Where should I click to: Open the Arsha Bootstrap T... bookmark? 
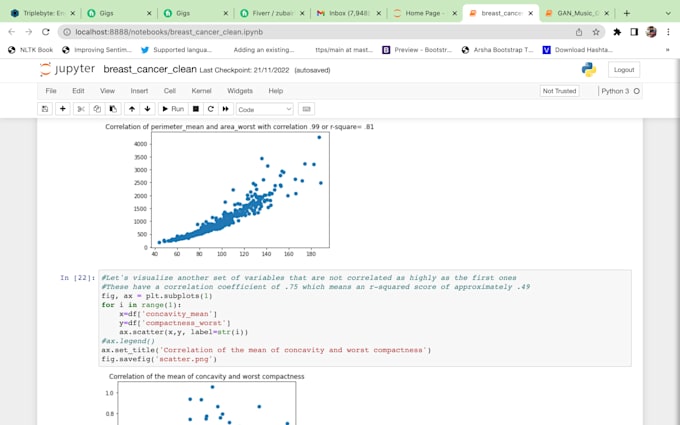click(x=497, y=50)
